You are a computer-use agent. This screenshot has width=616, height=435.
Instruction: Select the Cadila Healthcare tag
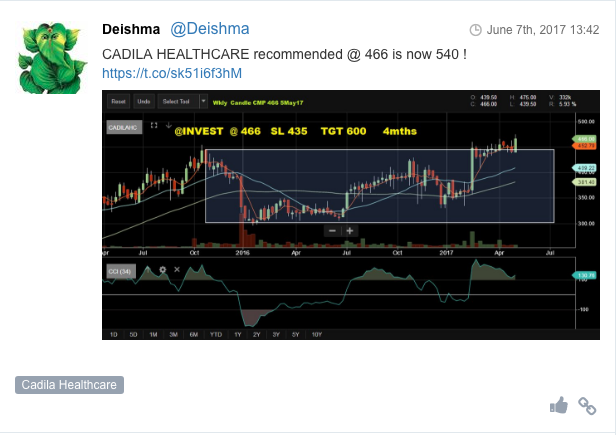point(69,385)
